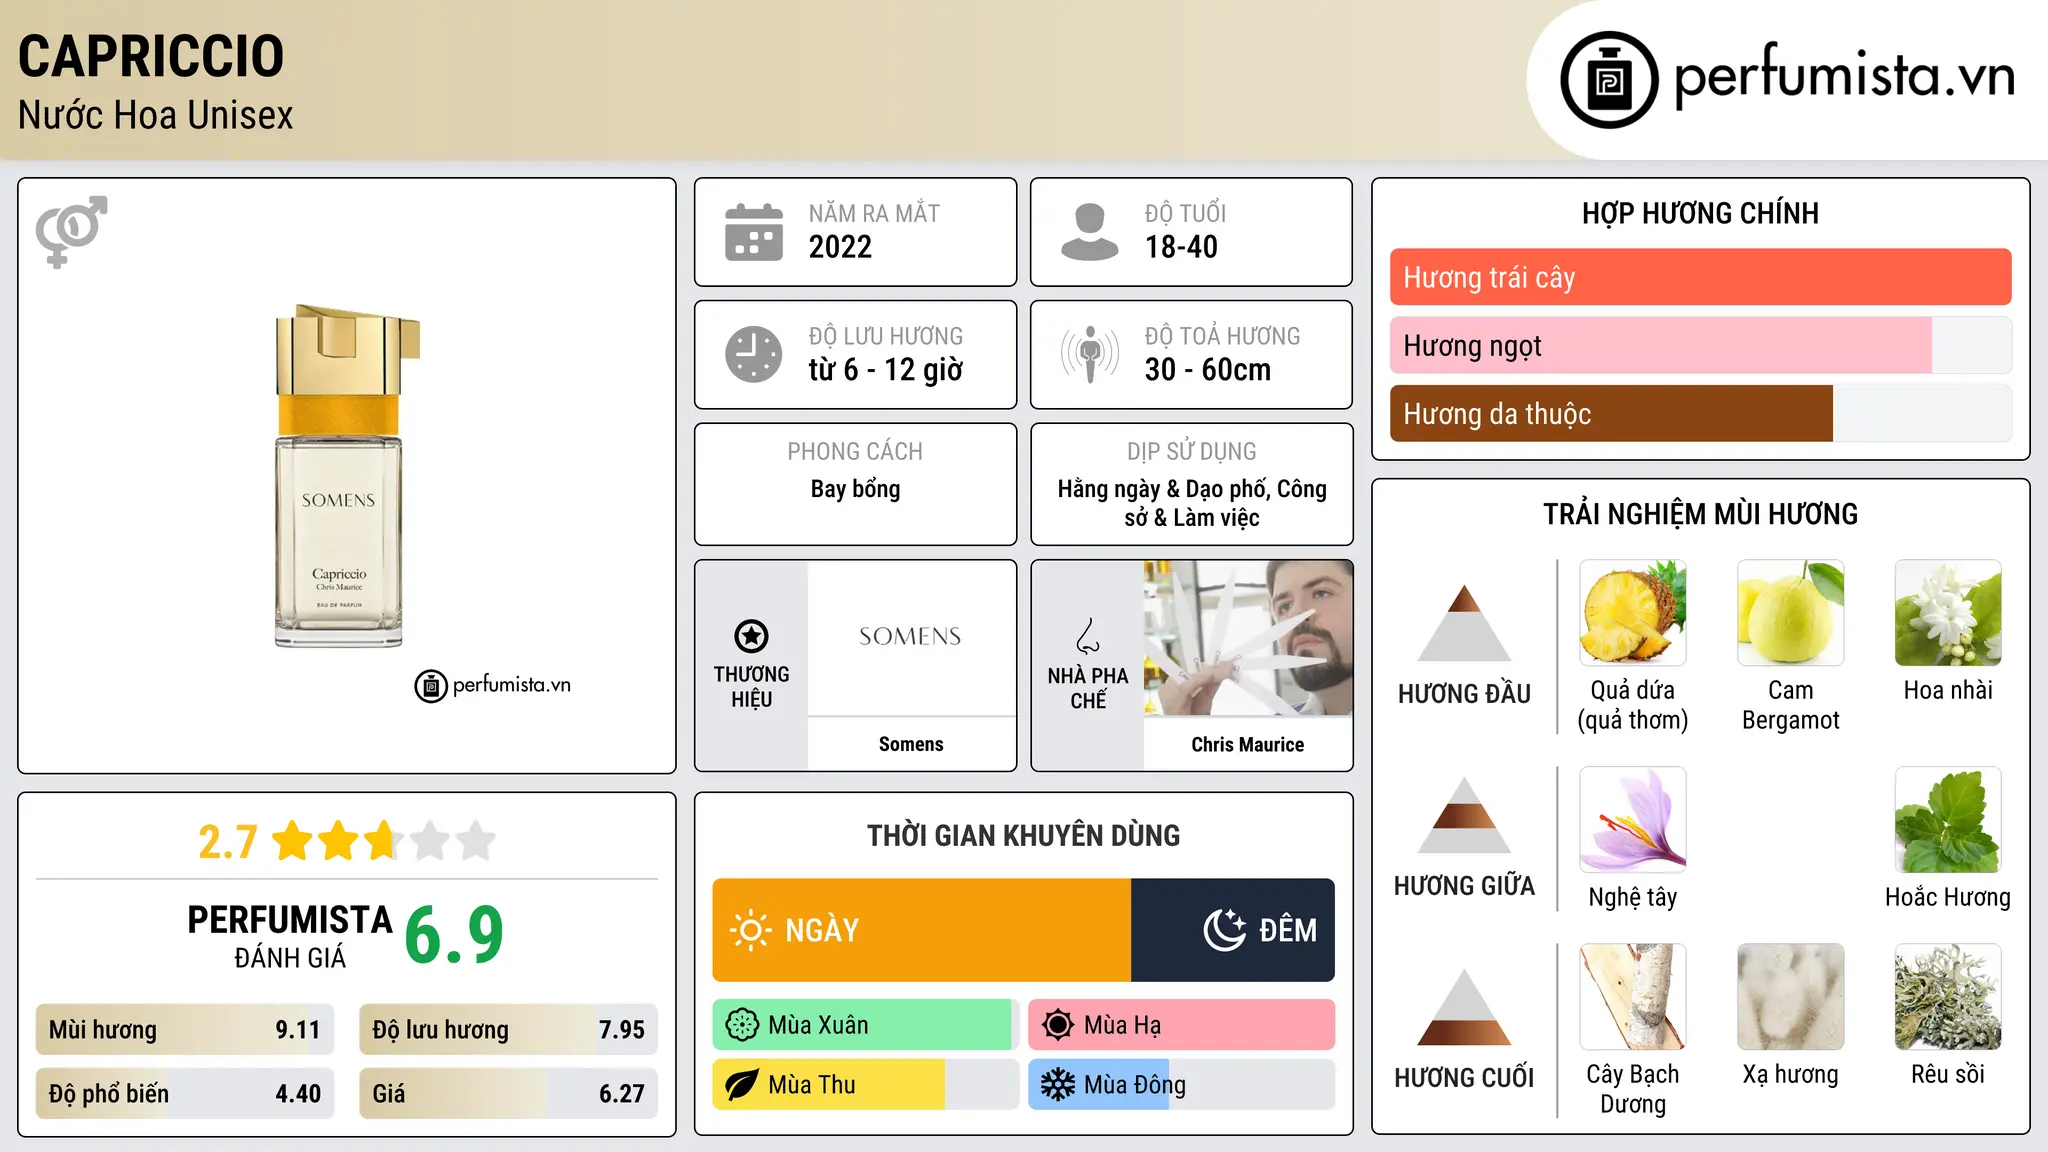
Task: Open the Nghệ tây saffron note image
Action: tap(1632, 820)
